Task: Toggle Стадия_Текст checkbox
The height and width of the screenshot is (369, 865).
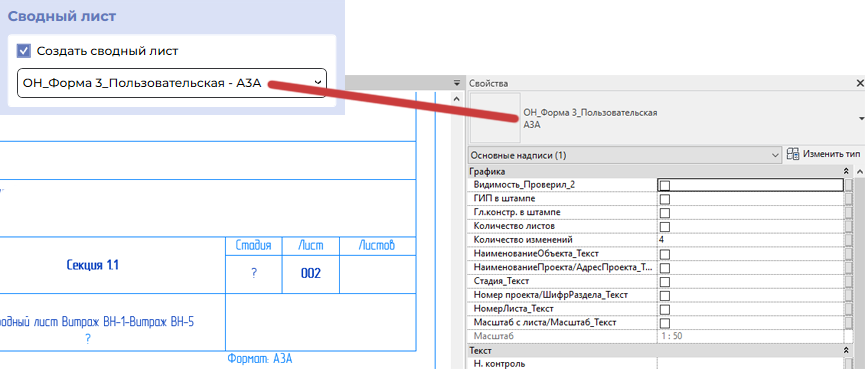Action: tap(665, 281)
